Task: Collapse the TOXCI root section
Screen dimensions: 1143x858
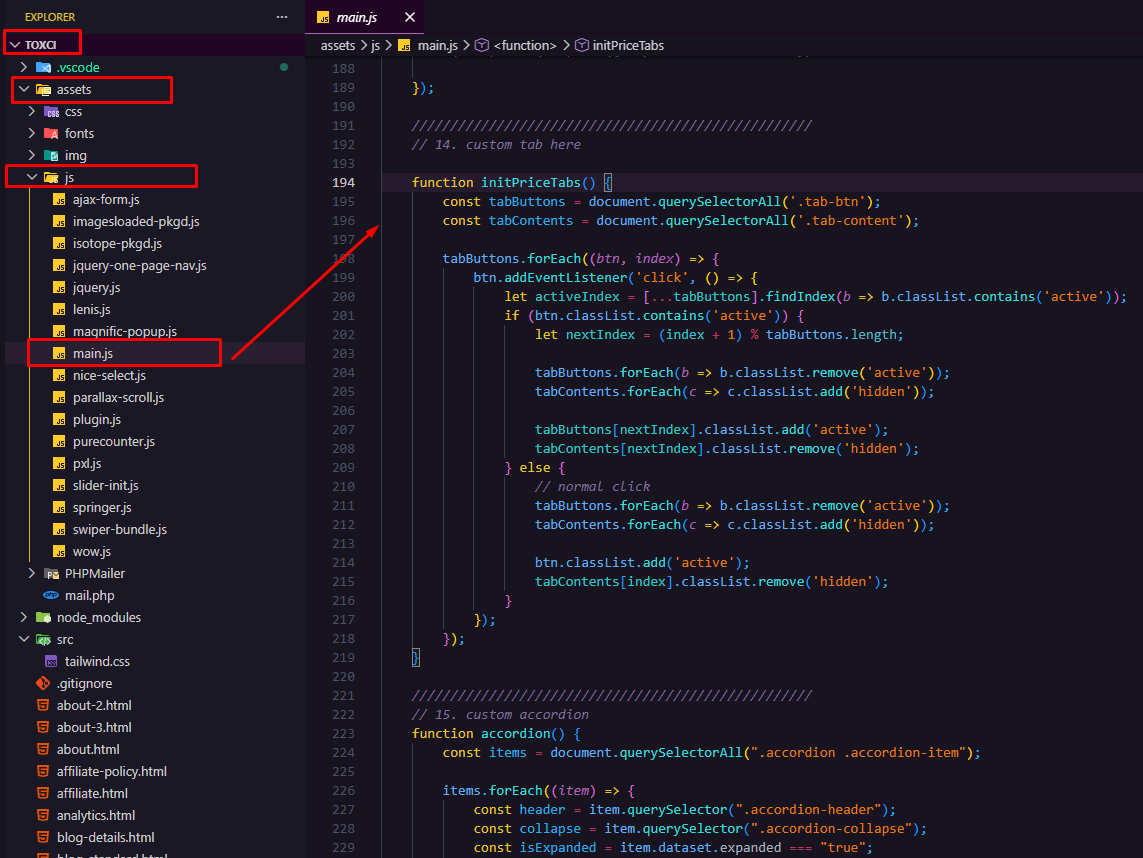Action: coord(15,44)
